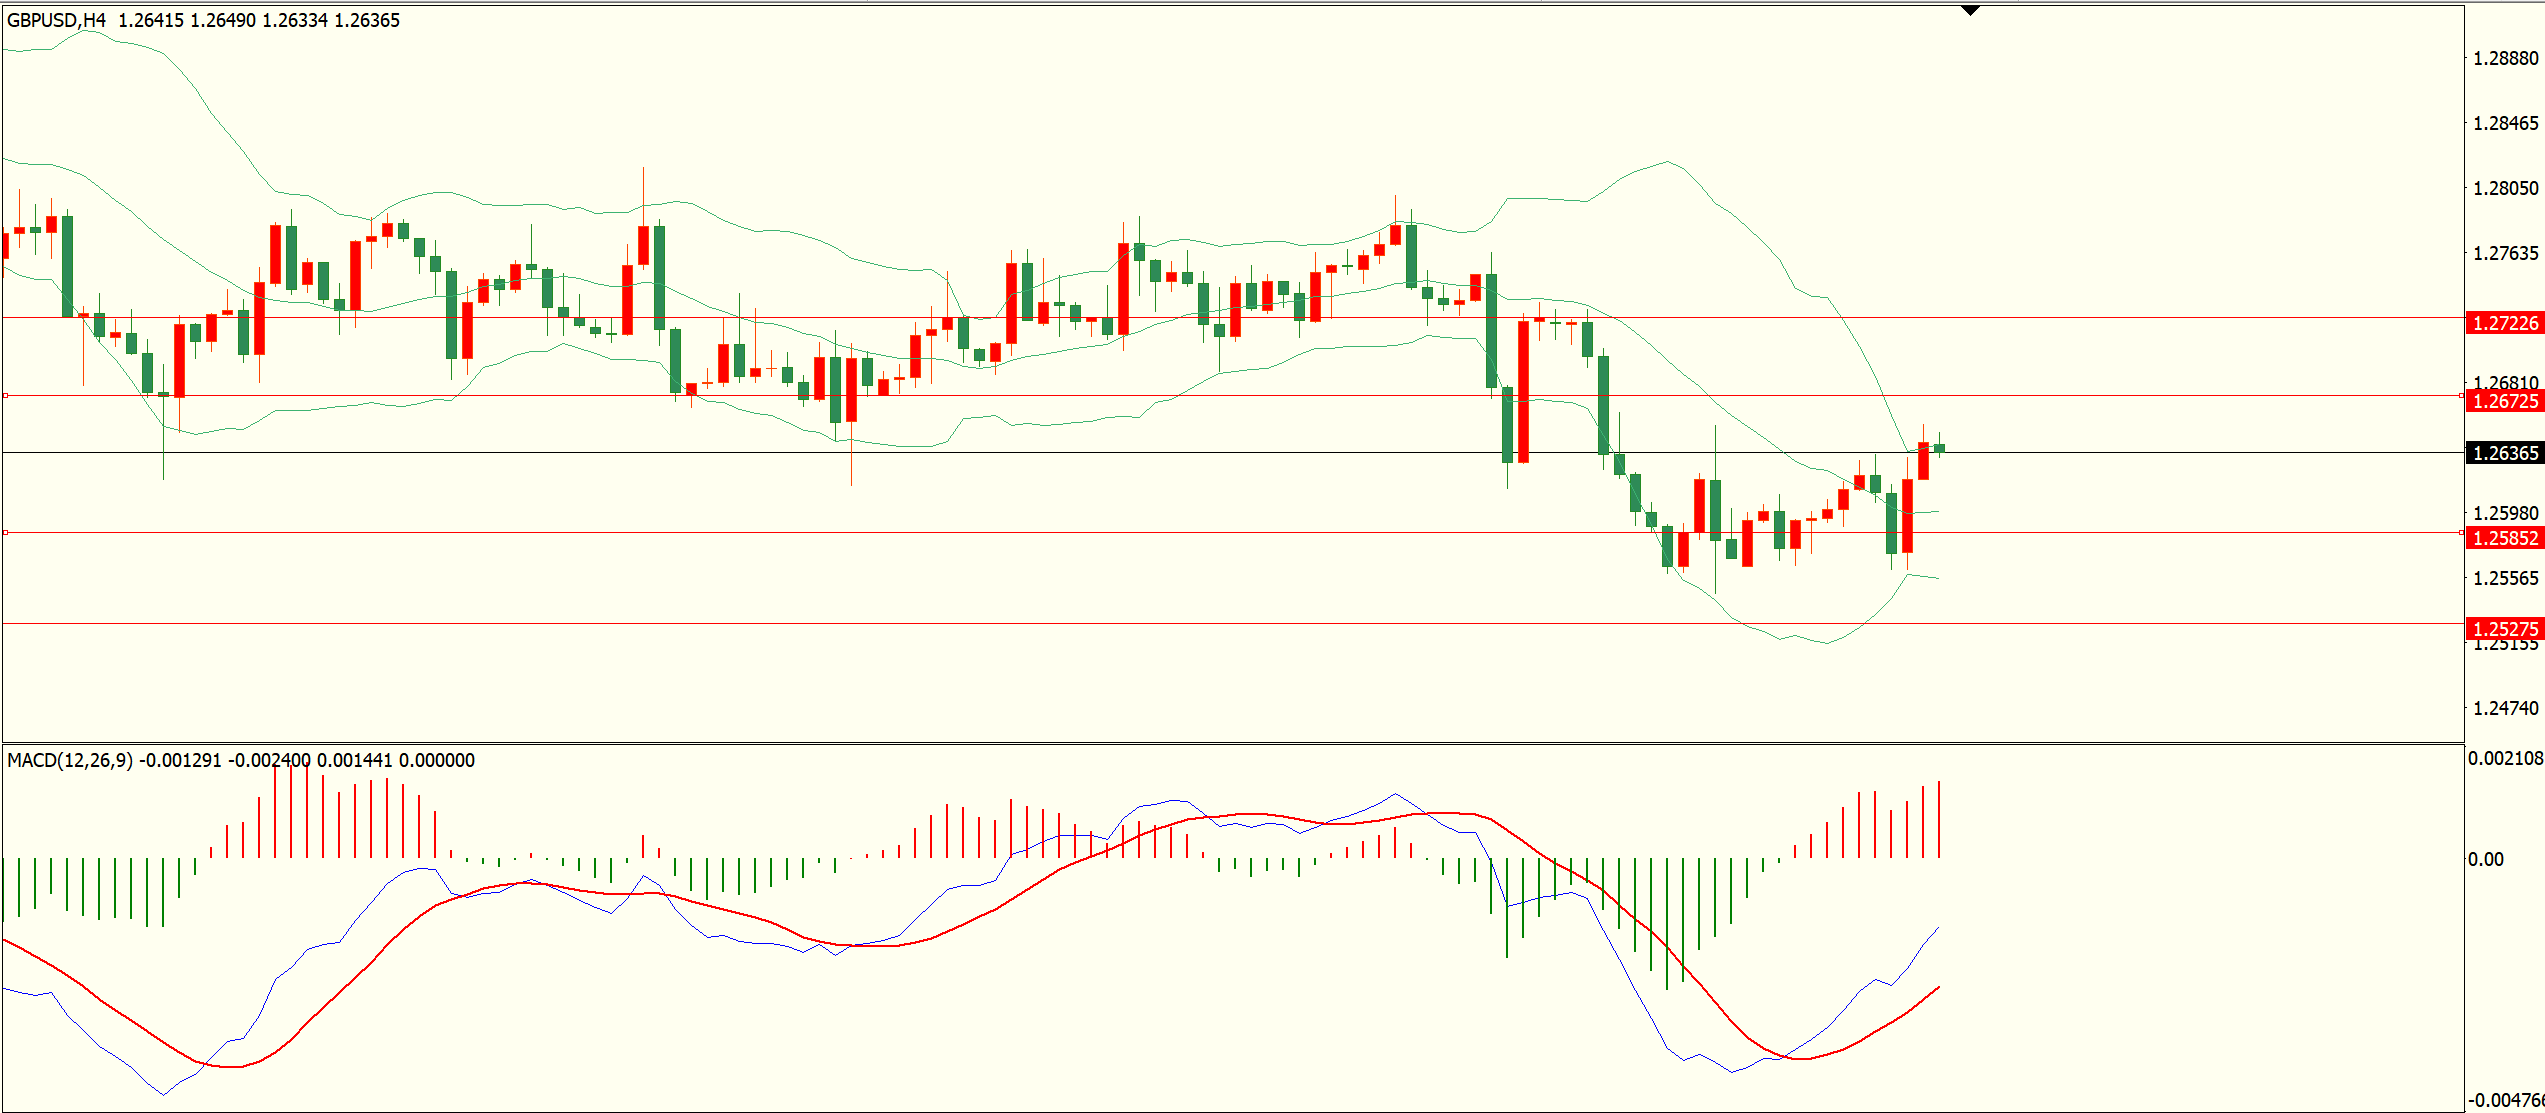This screenshot has width=2545, height=1113.
Task: Click the 0.002108 MACD scale value
Action: [2505, 758]
